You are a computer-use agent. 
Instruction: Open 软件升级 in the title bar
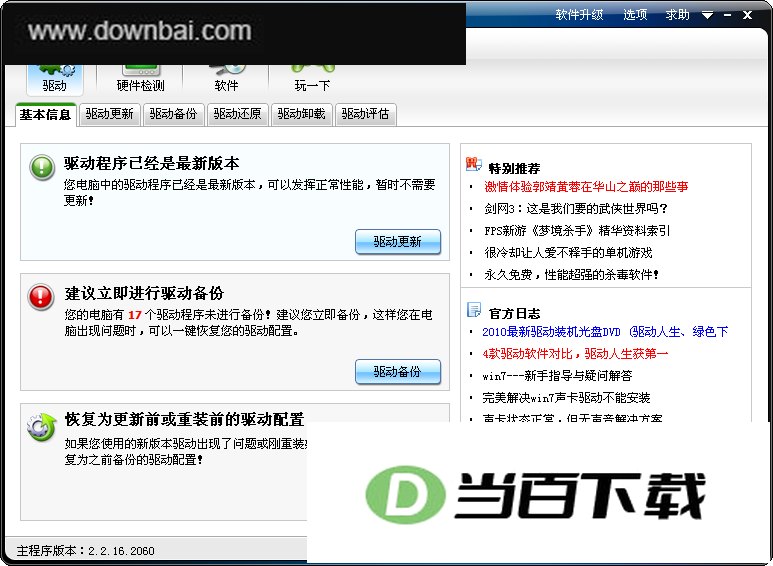click(579, 15)
